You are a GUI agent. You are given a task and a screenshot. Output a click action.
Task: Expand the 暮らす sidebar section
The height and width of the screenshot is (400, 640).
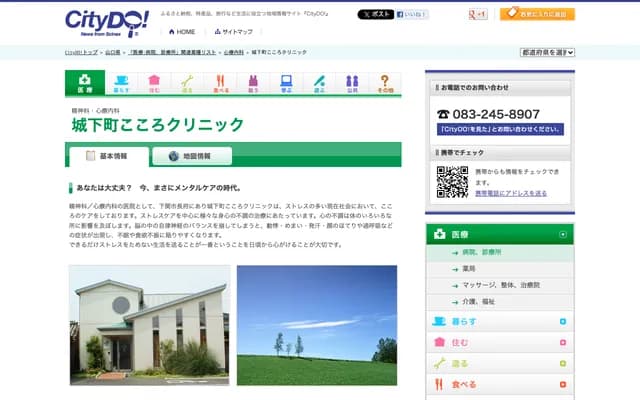563,322
